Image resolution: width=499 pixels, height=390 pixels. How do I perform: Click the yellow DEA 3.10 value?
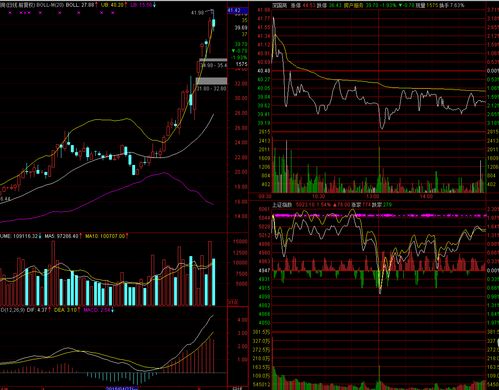pos(66,310)
